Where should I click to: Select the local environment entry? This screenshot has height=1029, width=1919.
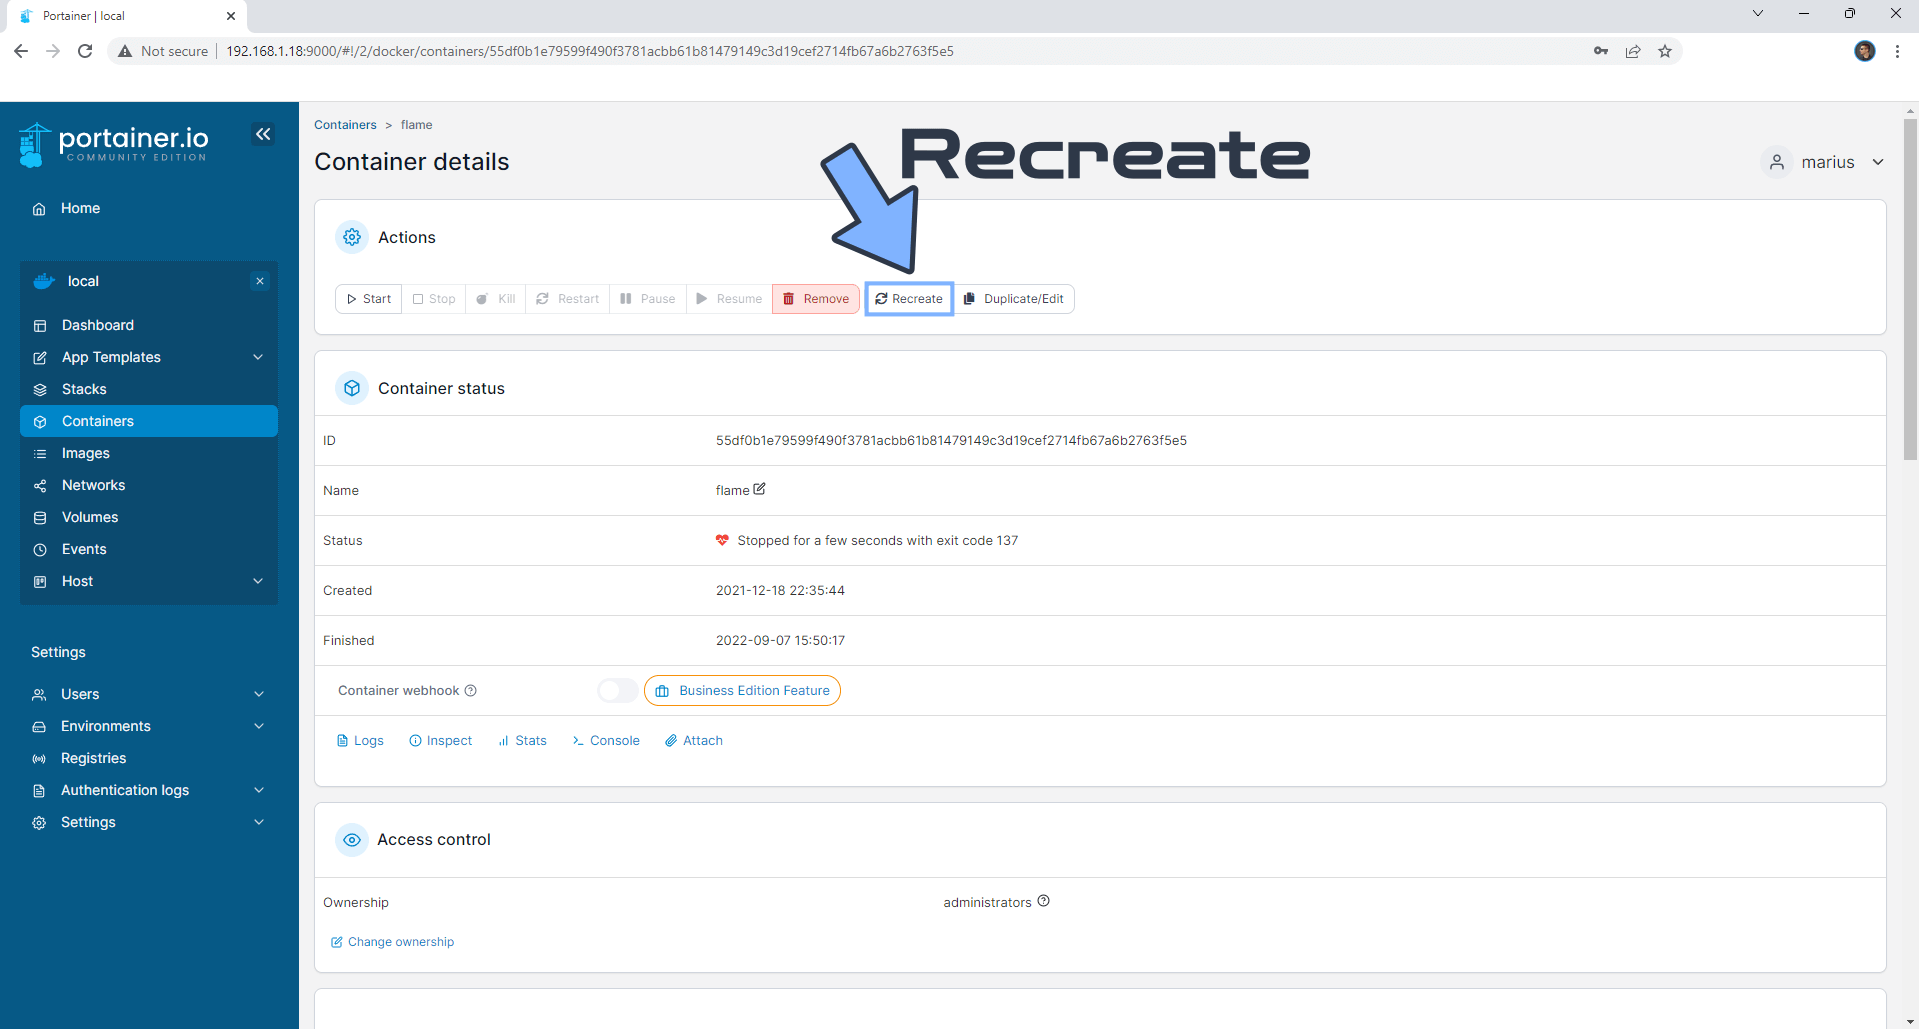pos(83,281)
